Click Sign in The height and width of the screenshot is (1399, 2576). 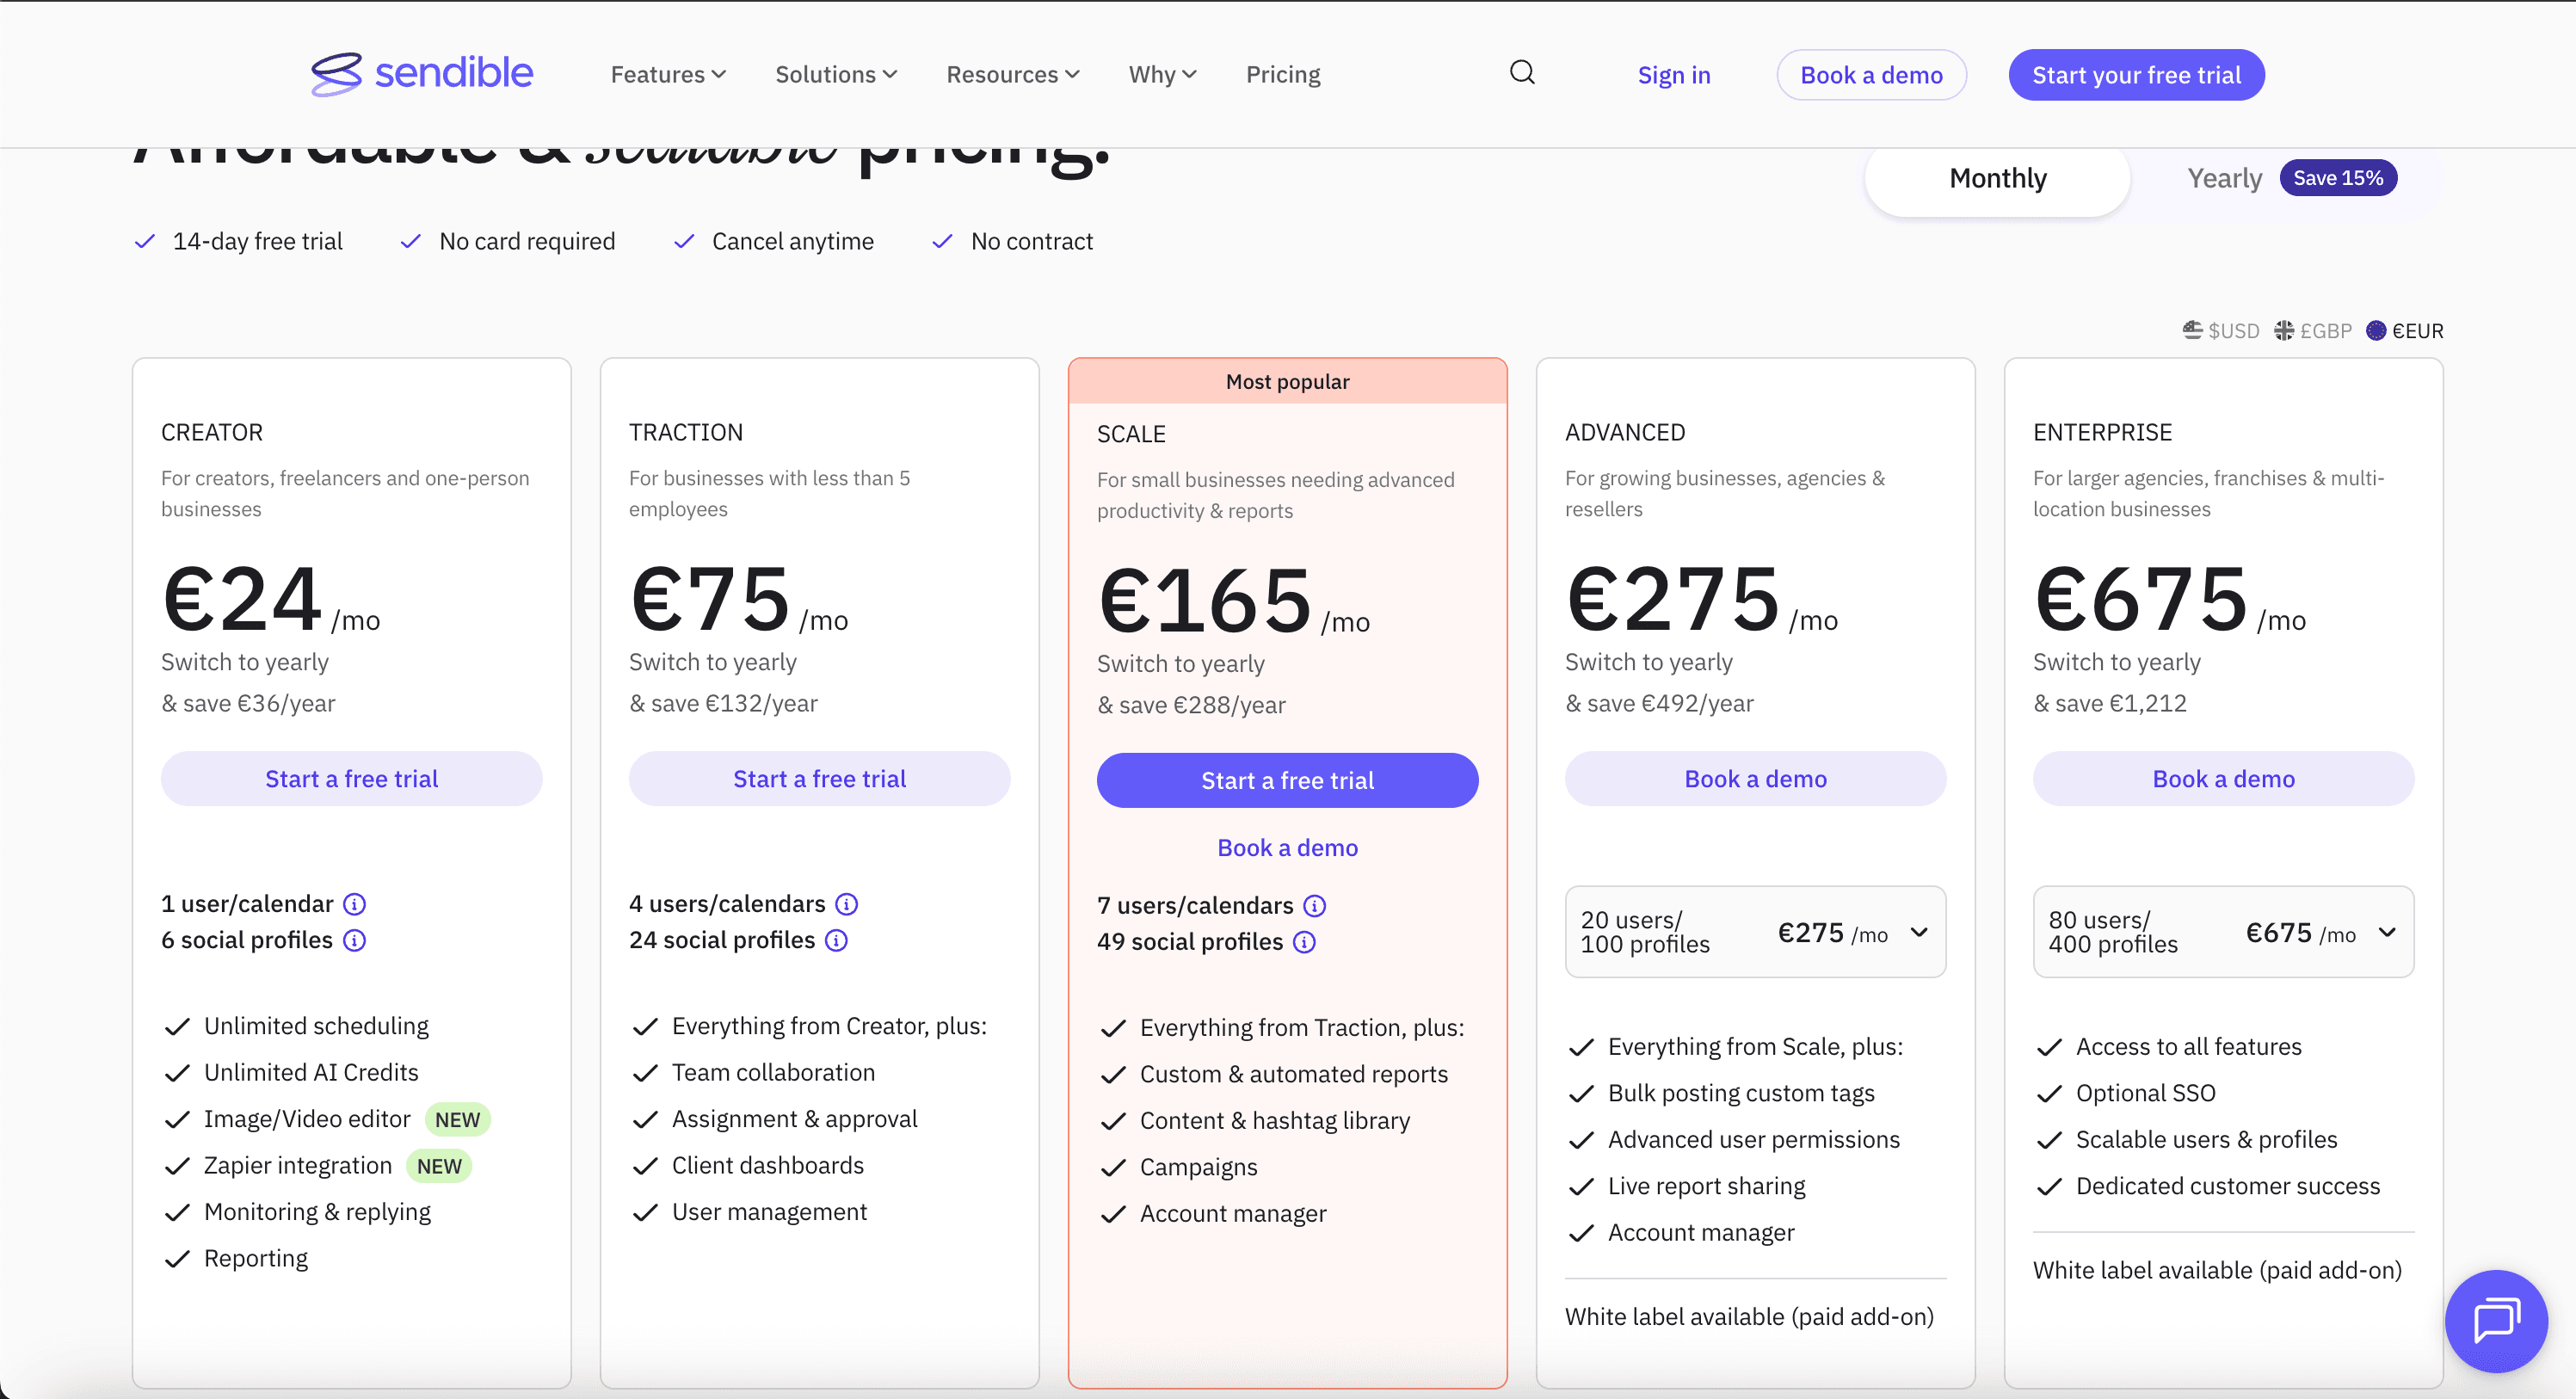pos(1673,75)
